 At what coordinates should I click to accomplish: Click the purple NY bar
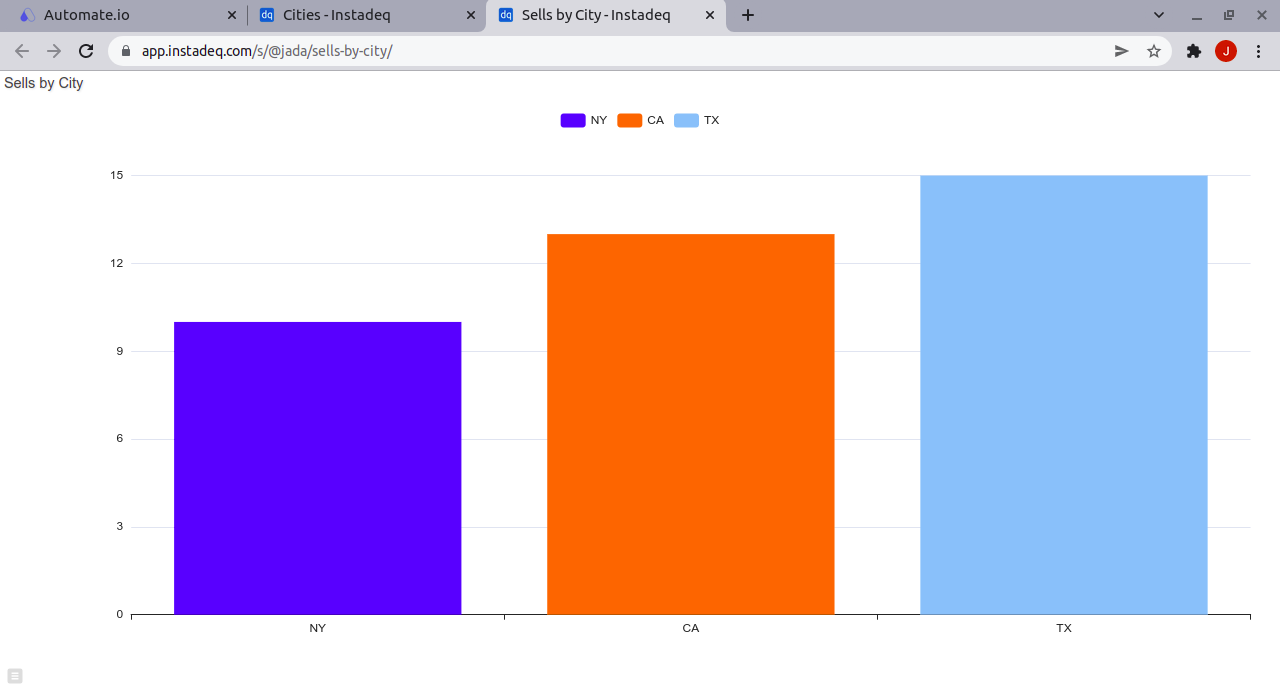pyautogui.click(x=318, y=468)
